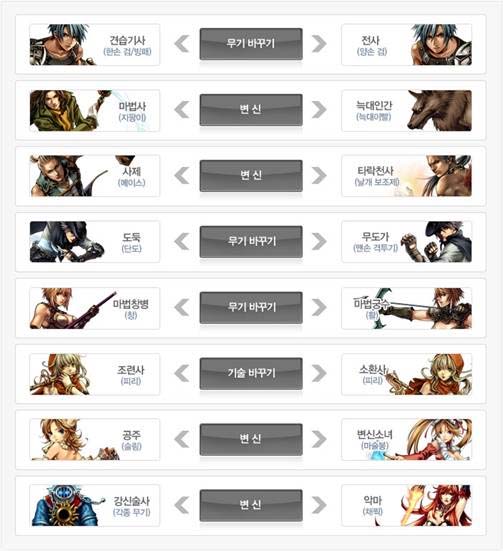
Task: Click right arrow pointing to 소환사 card
Action: point(319,373)
